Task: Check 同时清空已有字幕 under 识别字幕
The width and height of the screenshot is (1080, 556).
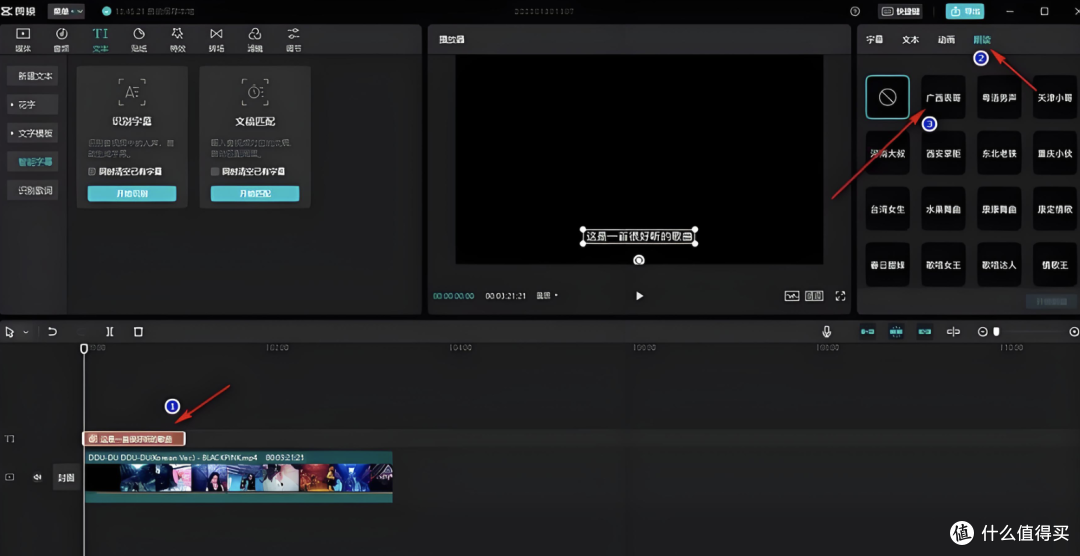Action: [x=92, y=171]
